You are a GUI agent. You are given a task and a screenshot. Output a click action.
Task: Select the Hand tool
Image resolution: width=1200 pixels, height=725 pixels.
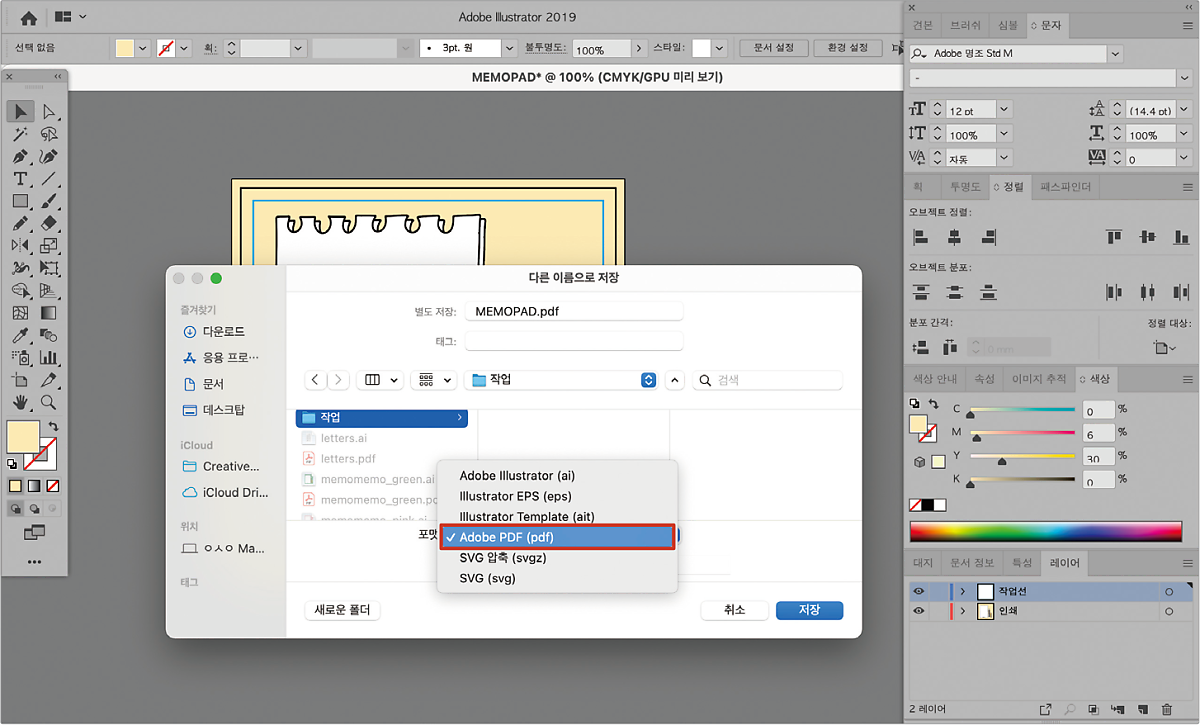click(x=20, y=402)
